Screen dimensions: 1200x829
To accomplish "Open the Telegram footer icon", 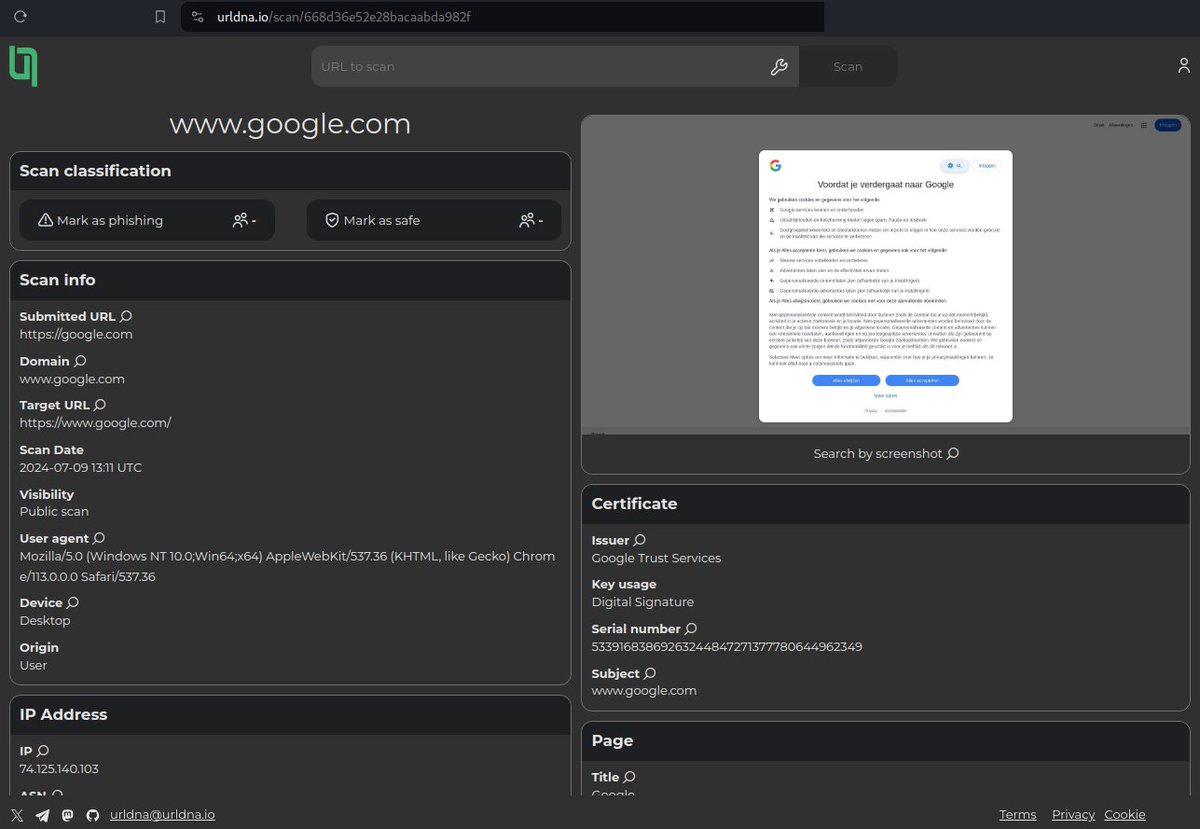I will (42, 815).
